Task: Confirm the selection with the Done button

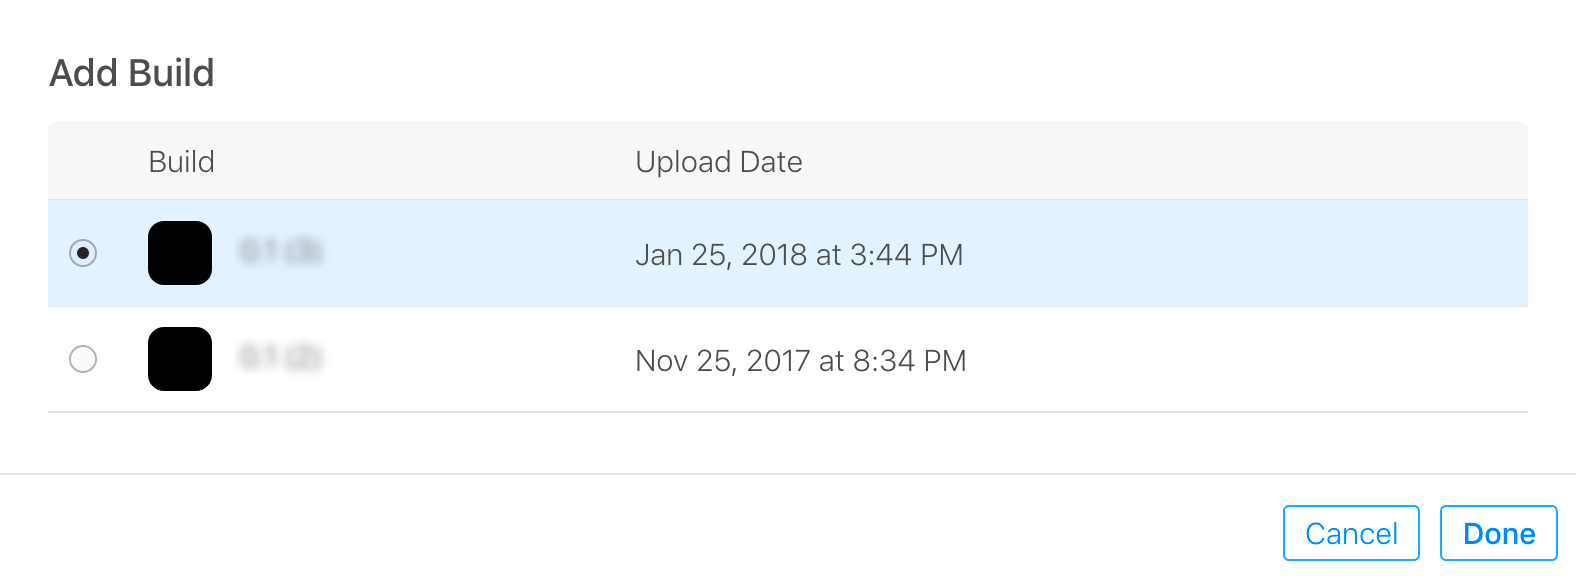Action: 1499,533
